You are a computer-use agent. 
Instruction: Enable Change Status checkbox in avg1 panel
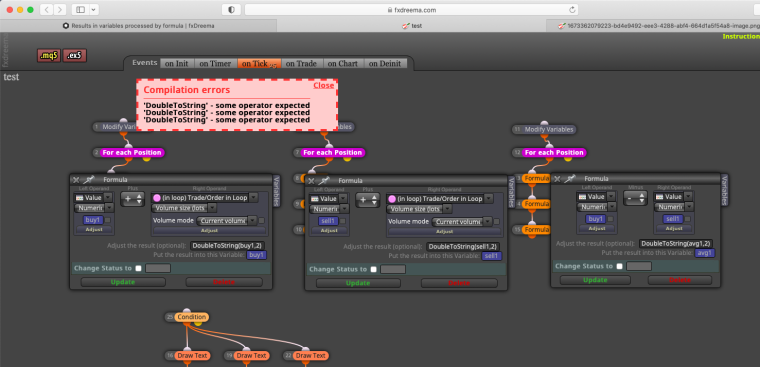(x=619, y=266)
